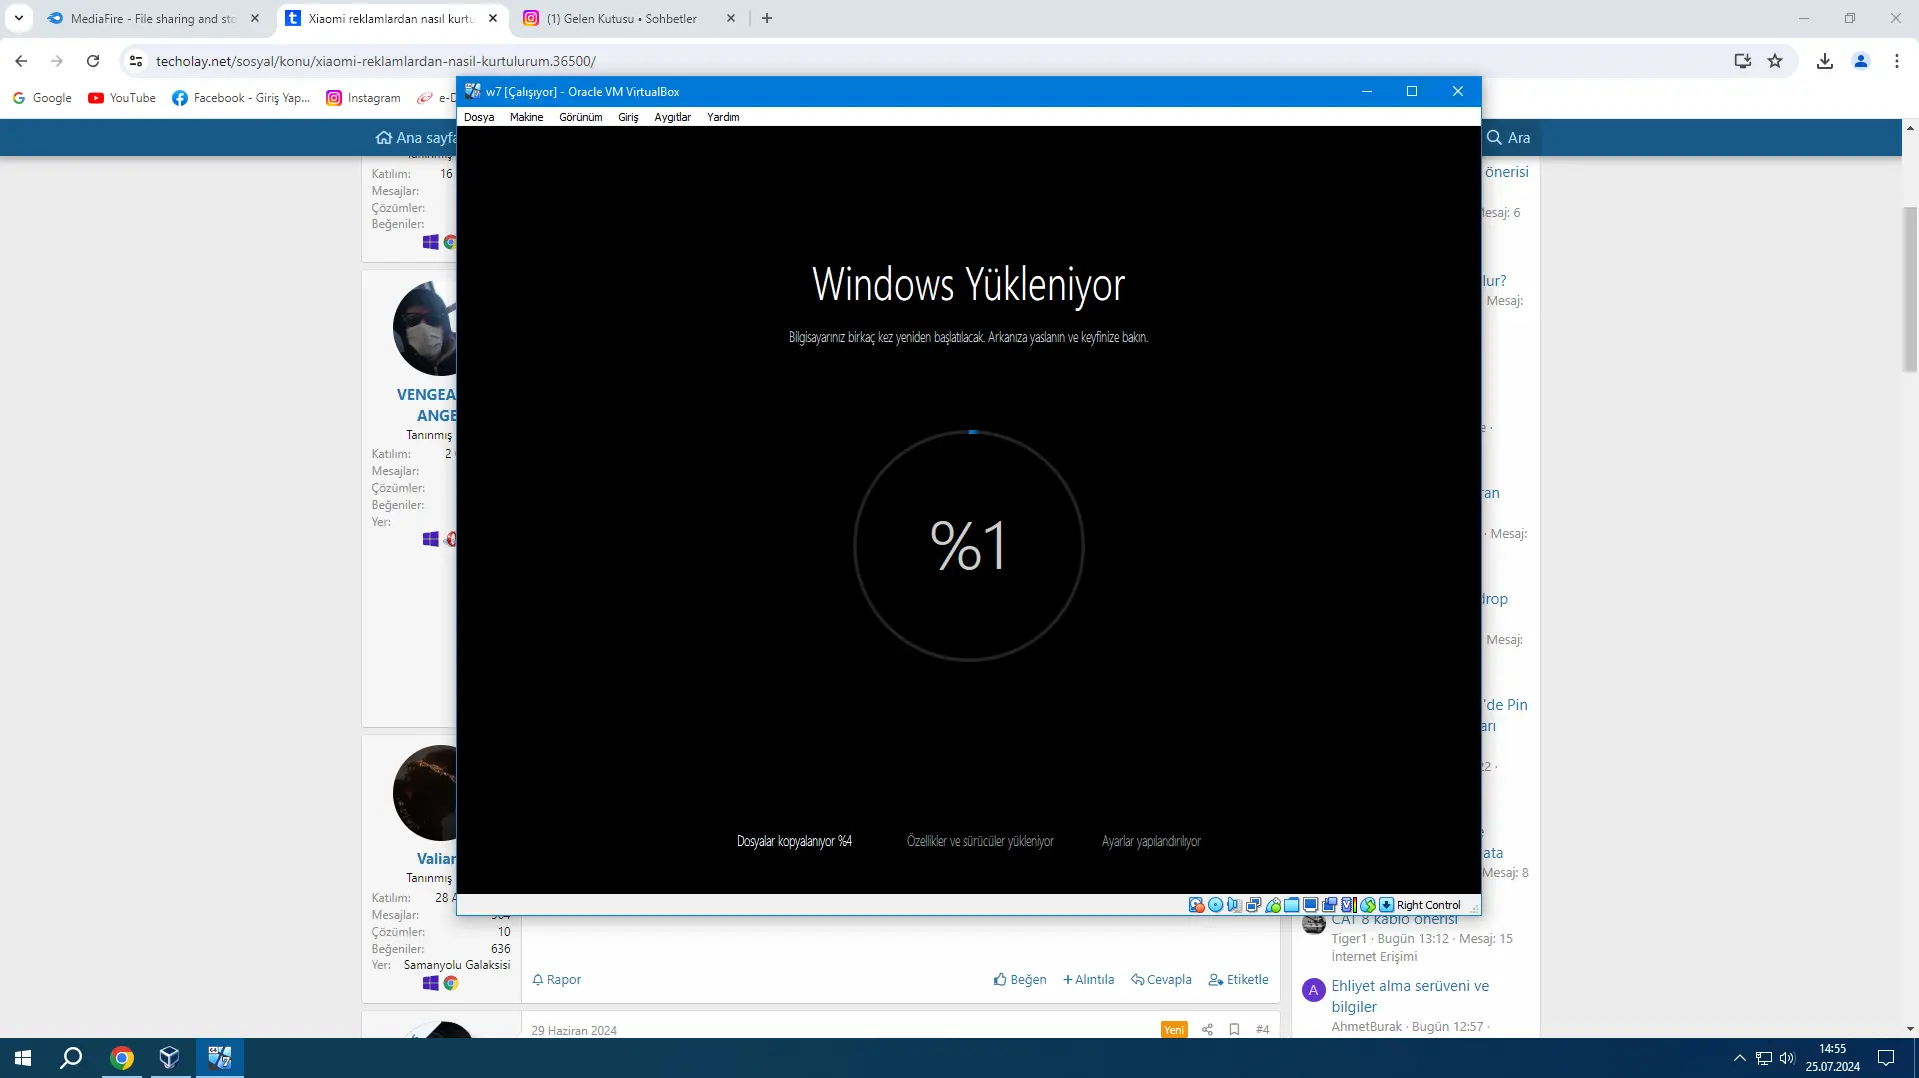This screenshot has width=1919, height=1078.
Task: Open the Google bookmark
Action: pyautogui.click(x=42, y=98)
